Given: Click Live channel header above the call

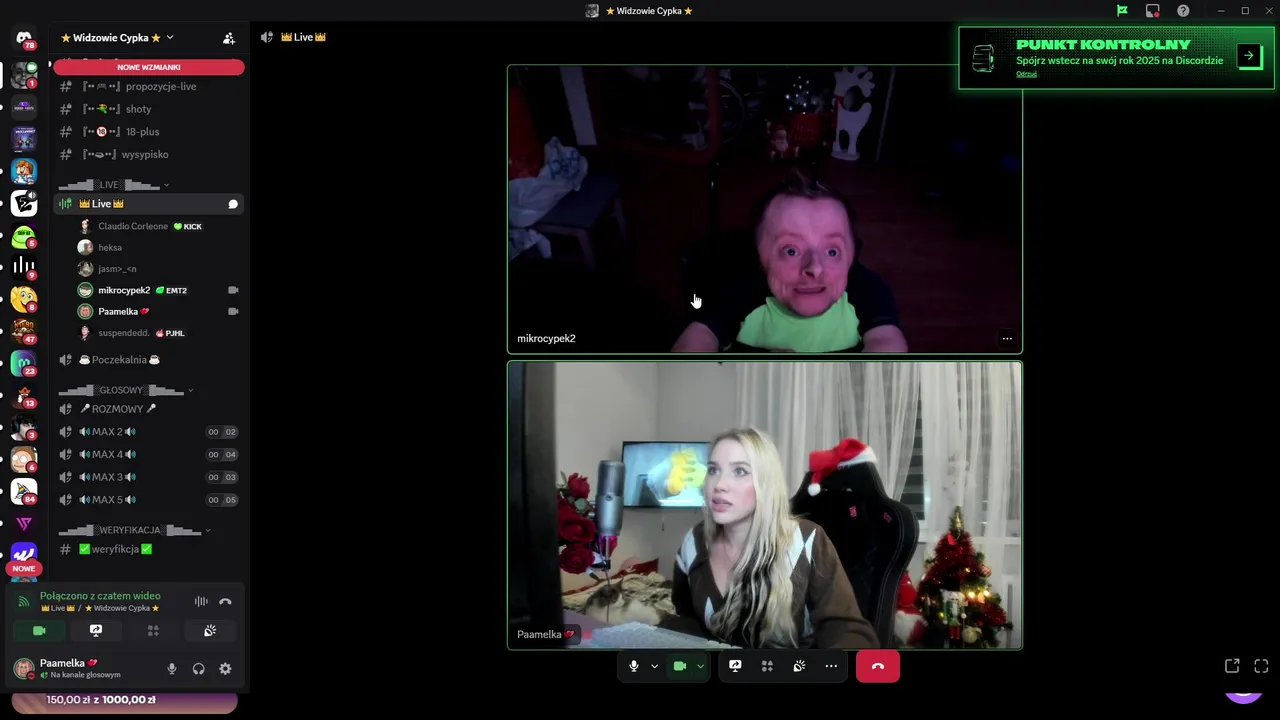Looking at the screenshot, I should (303, 37).
